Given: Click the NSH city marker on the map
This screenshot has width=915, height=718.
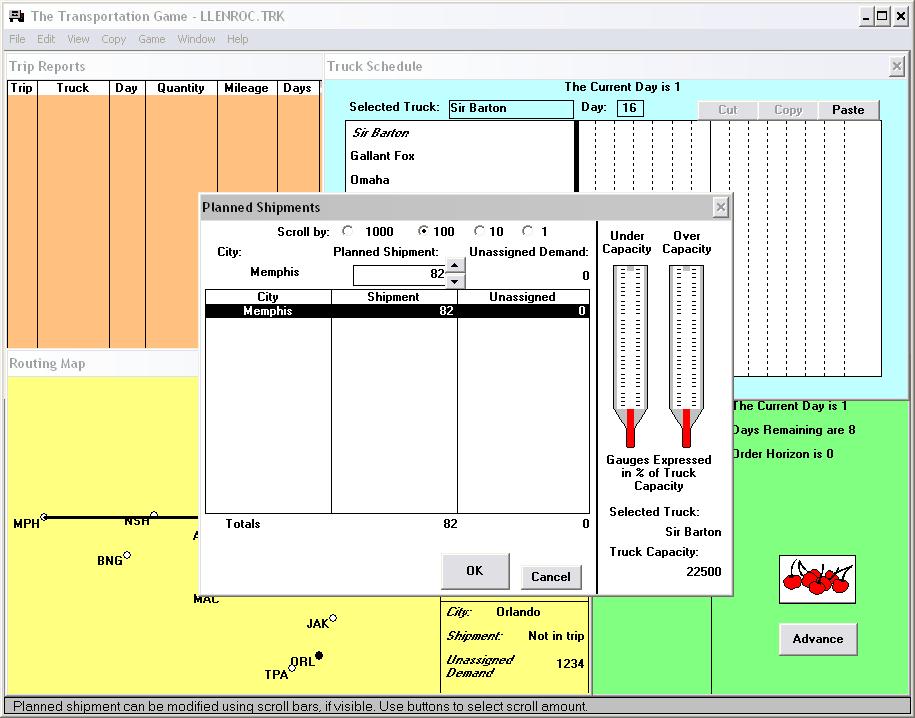Looking at the screenshot, I should point(153,514).
